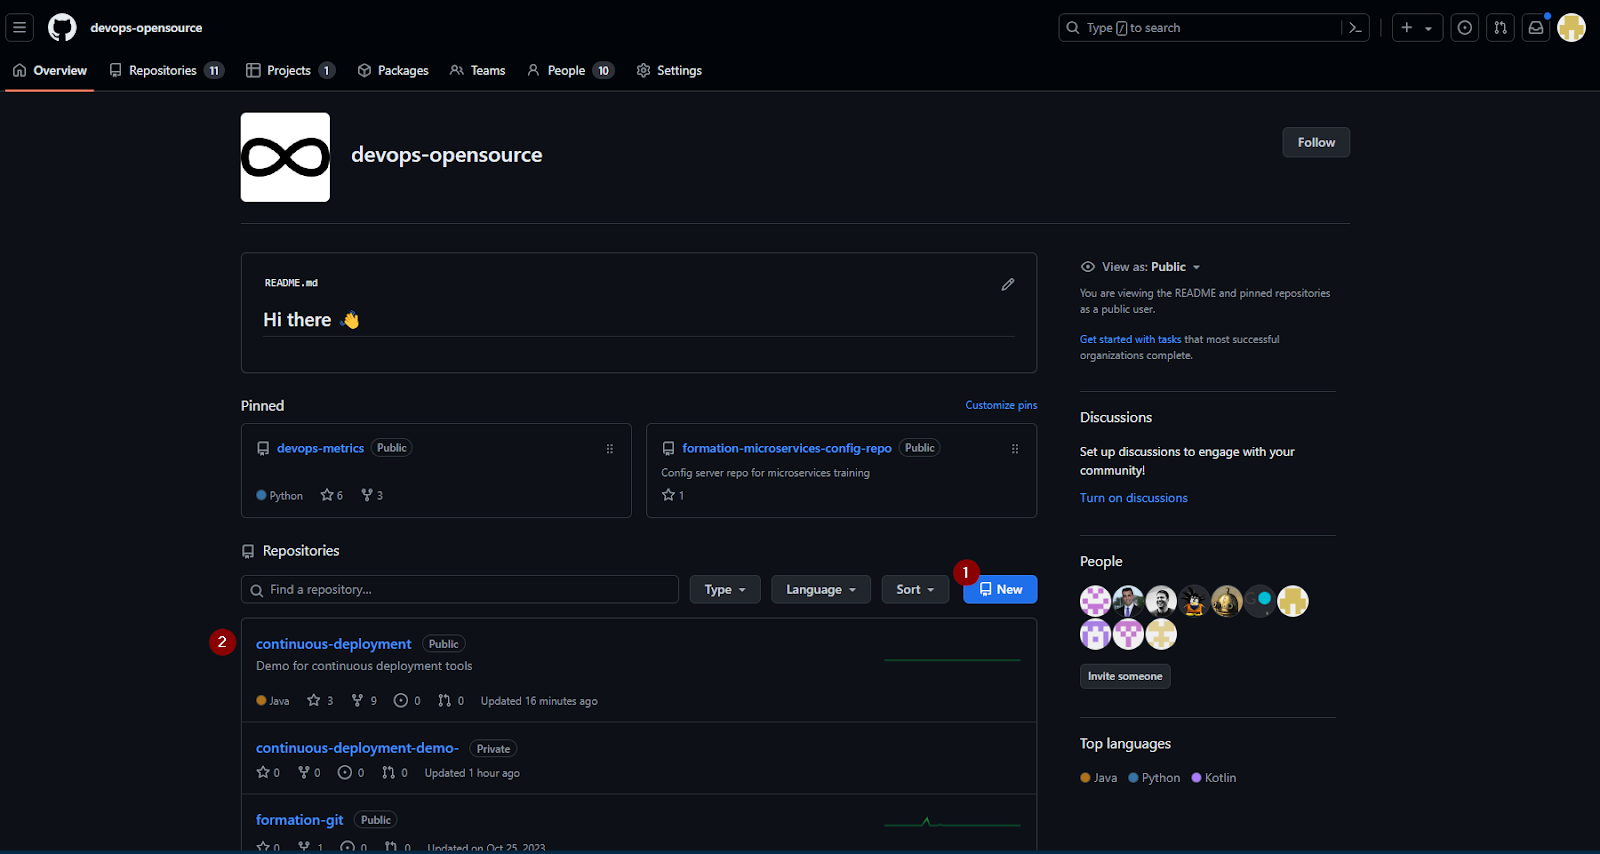This screenshot has width=1600, height=854.
Task: Open forks of devops-metrics pin
Action: (372, 495)
